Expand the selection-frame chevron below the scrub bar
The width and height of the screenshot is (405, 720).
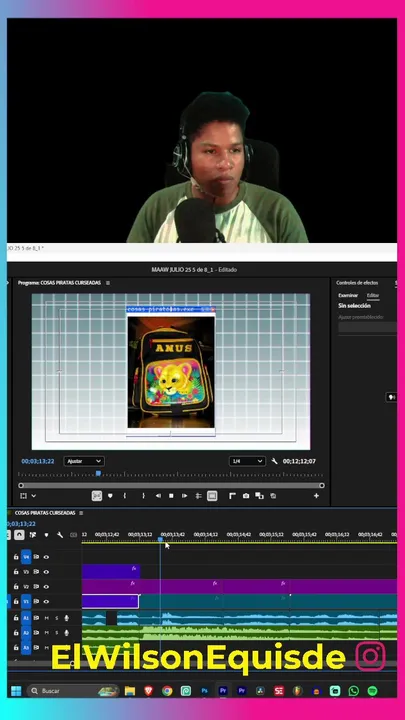[34, 496]
